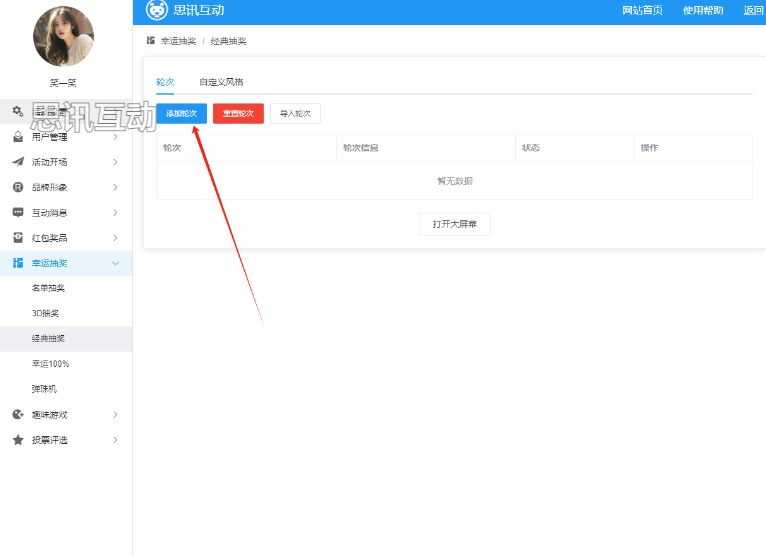Viewport: 766px width, 556px height.
Task: Click the 思讯互动 panda logo icon
Action: (156, 10)
